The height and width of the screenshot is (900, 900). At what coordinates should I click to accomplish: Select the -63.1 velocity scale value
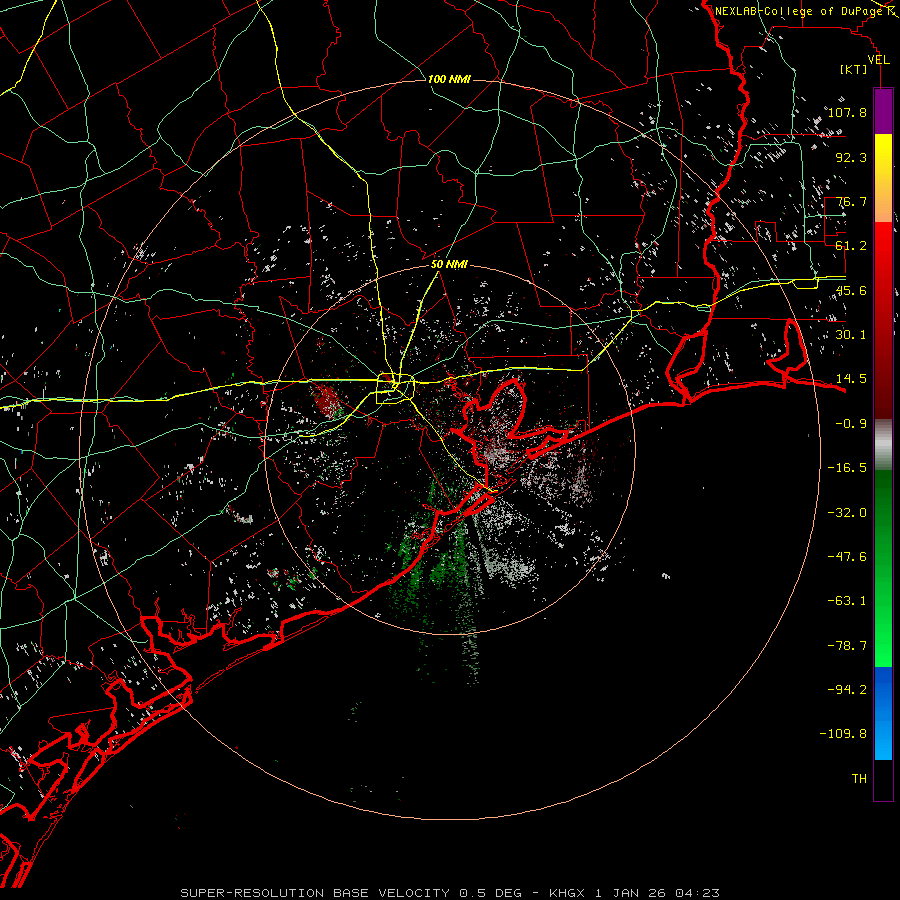[847, 601]
